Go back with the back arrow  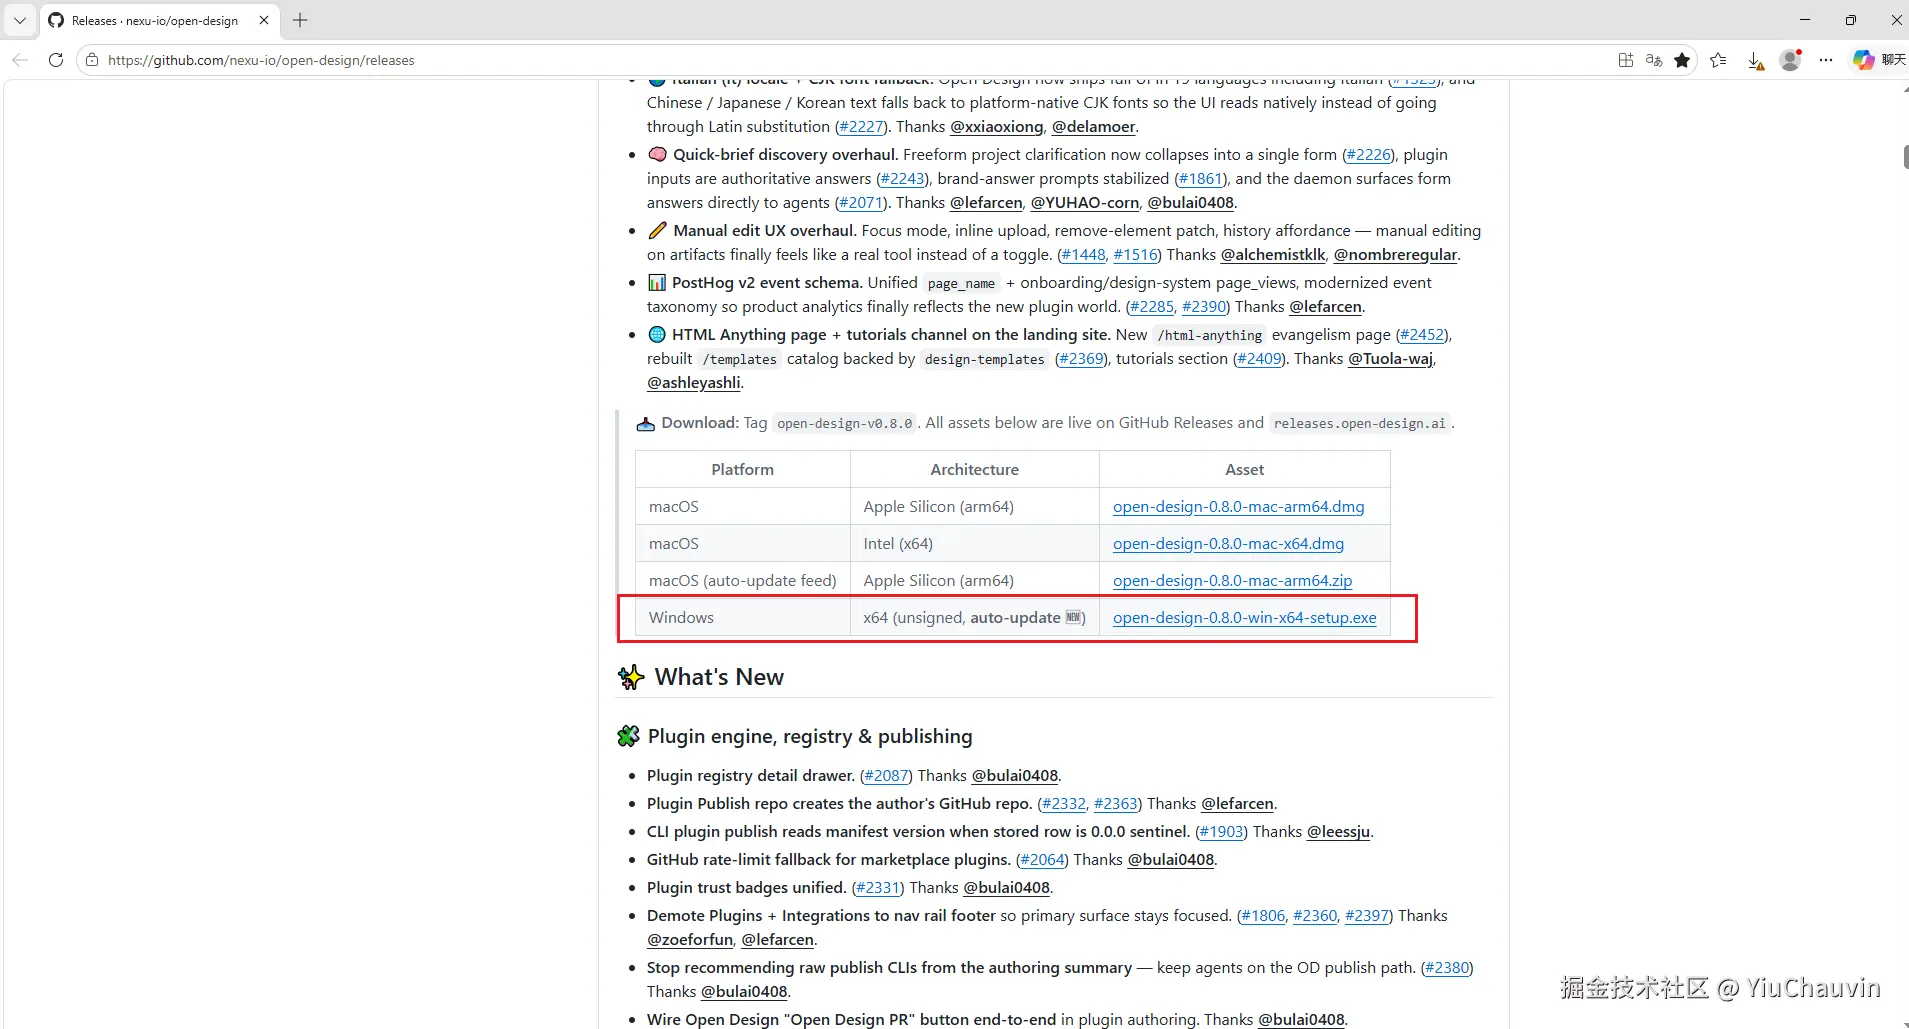20,60
